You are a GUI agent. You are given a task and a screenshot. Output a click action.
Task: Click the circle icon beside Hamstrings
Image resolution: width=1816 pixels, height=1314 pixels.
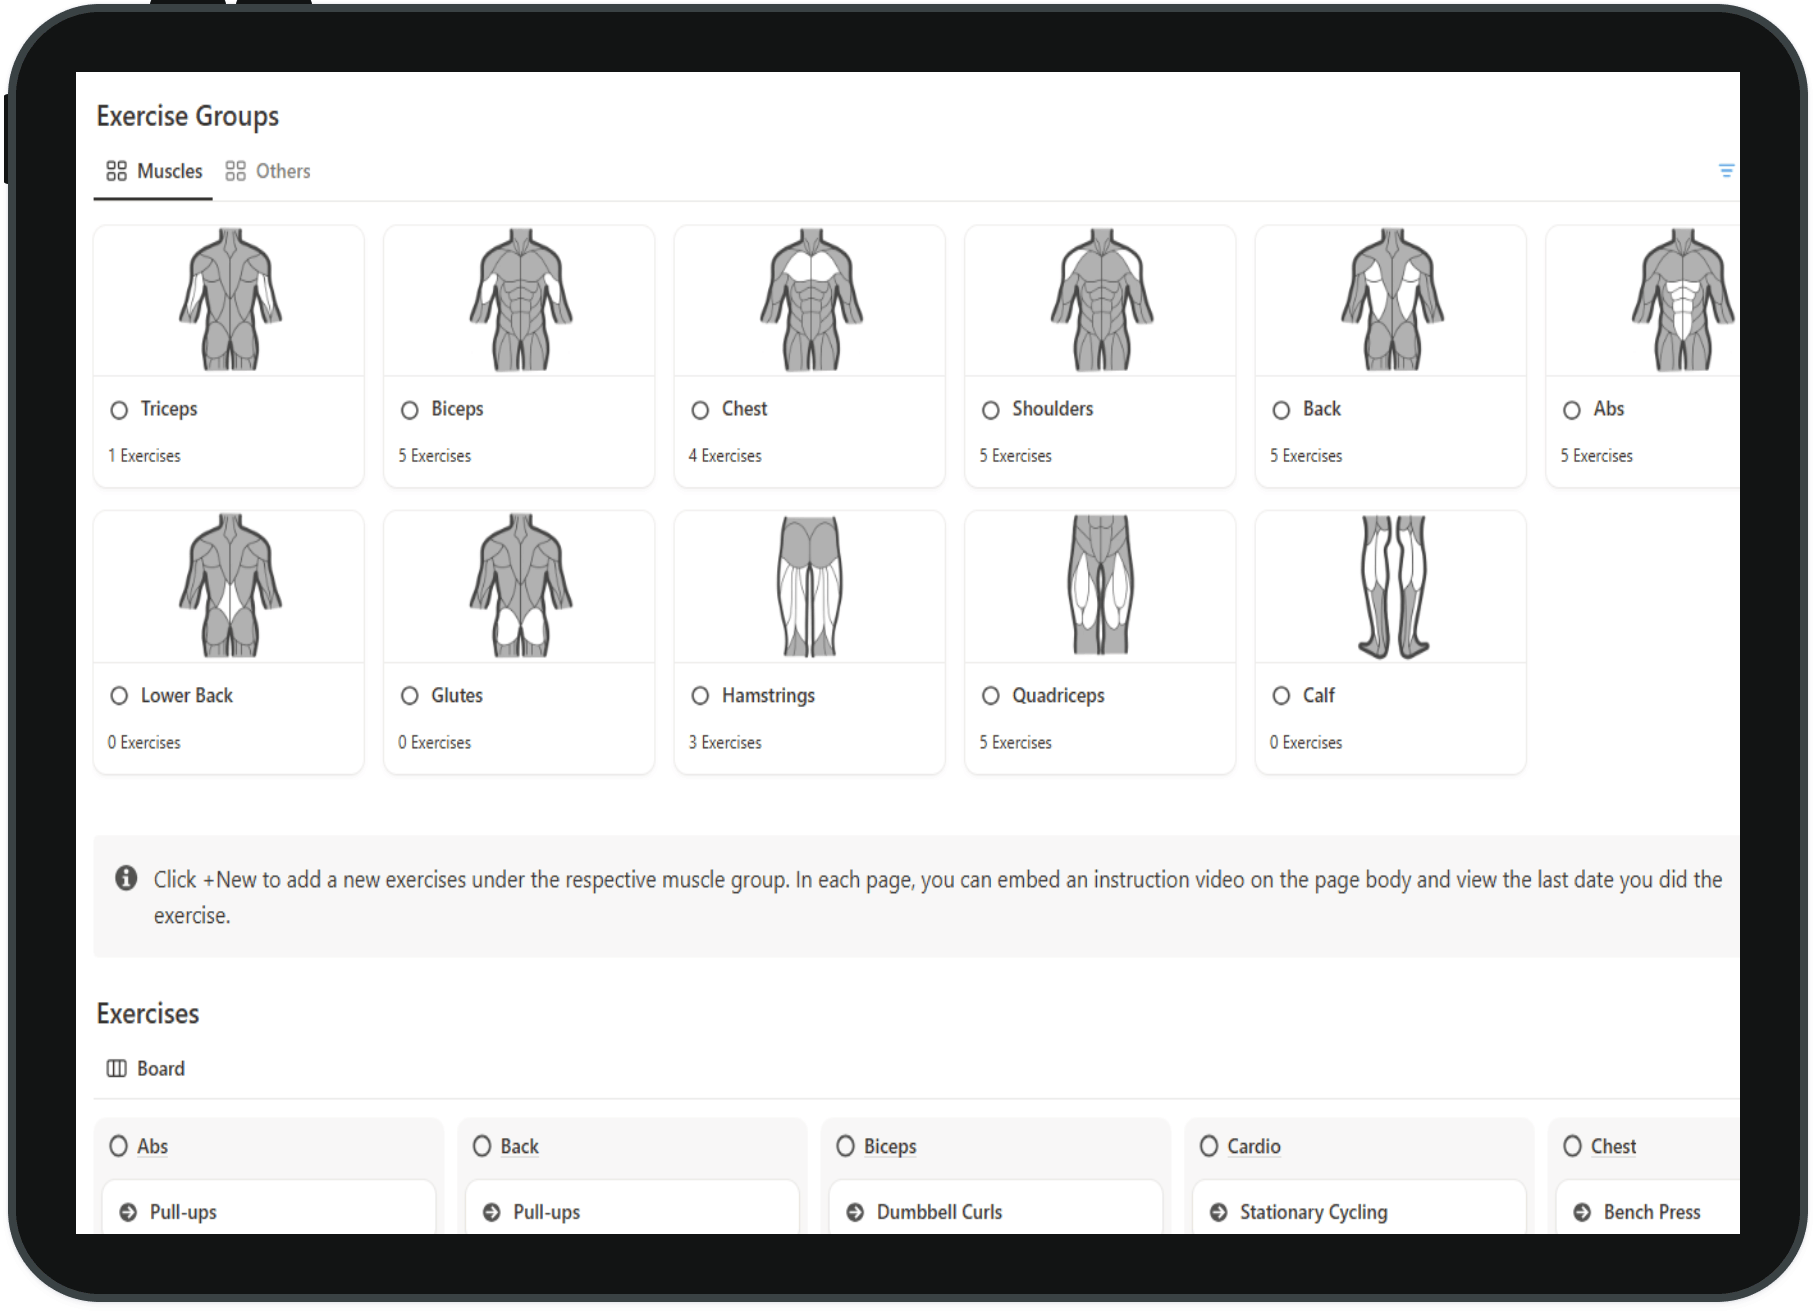point(700,696)
